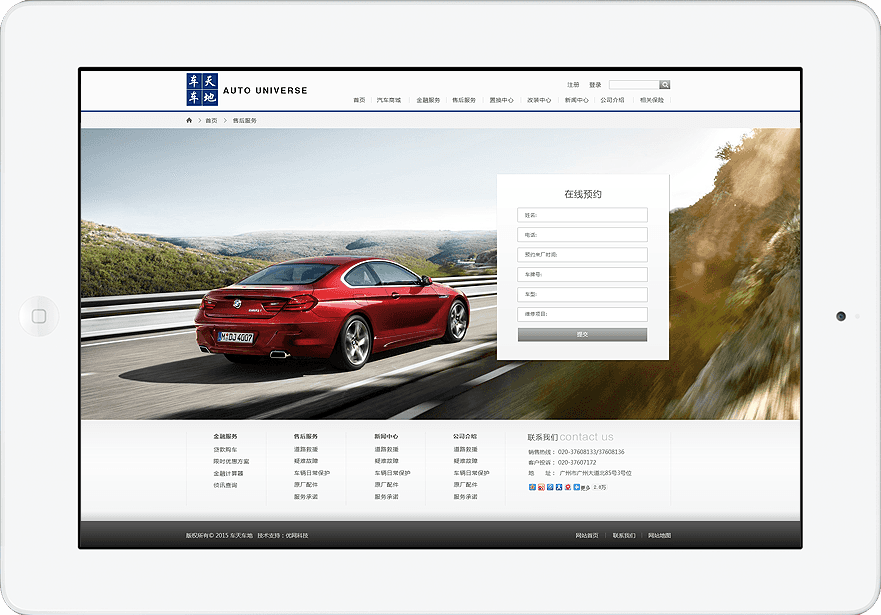Image resolution: width=881 pixels, height=615 pixels.
Task: Click the search magnifier icon
Action: click(665, 85)
